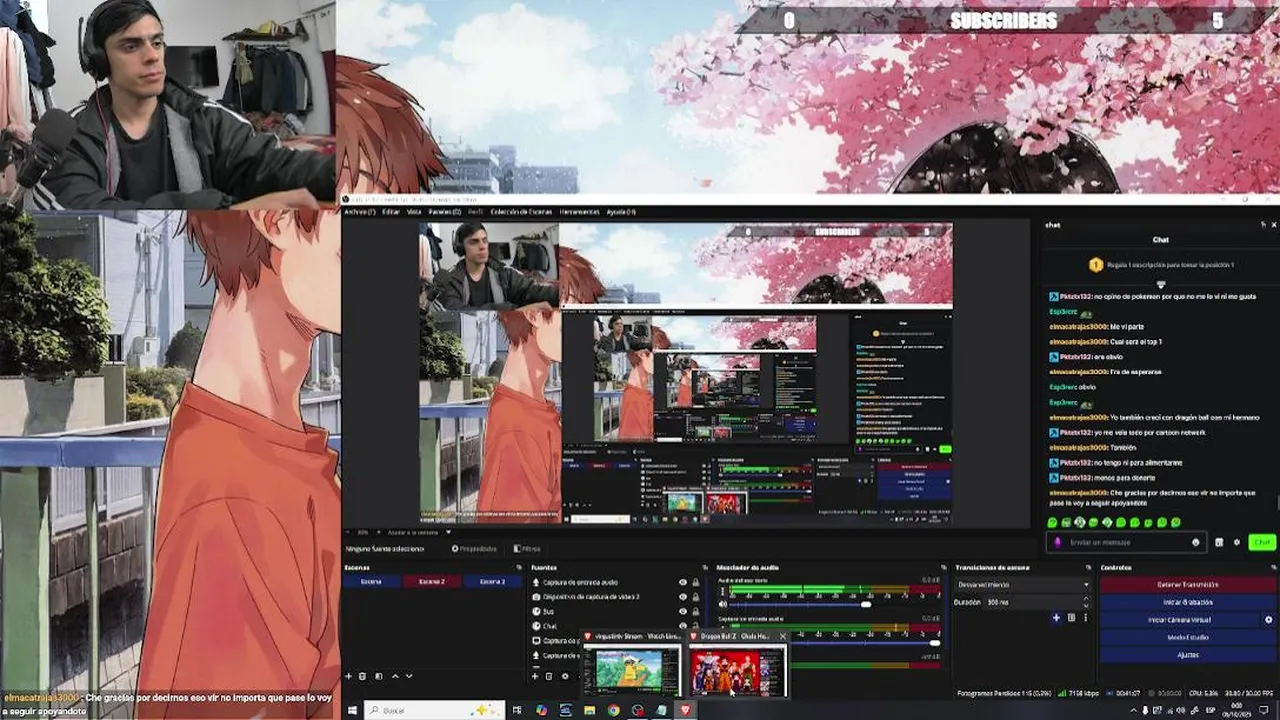Add a new source with plus icon

click(535, 676)
